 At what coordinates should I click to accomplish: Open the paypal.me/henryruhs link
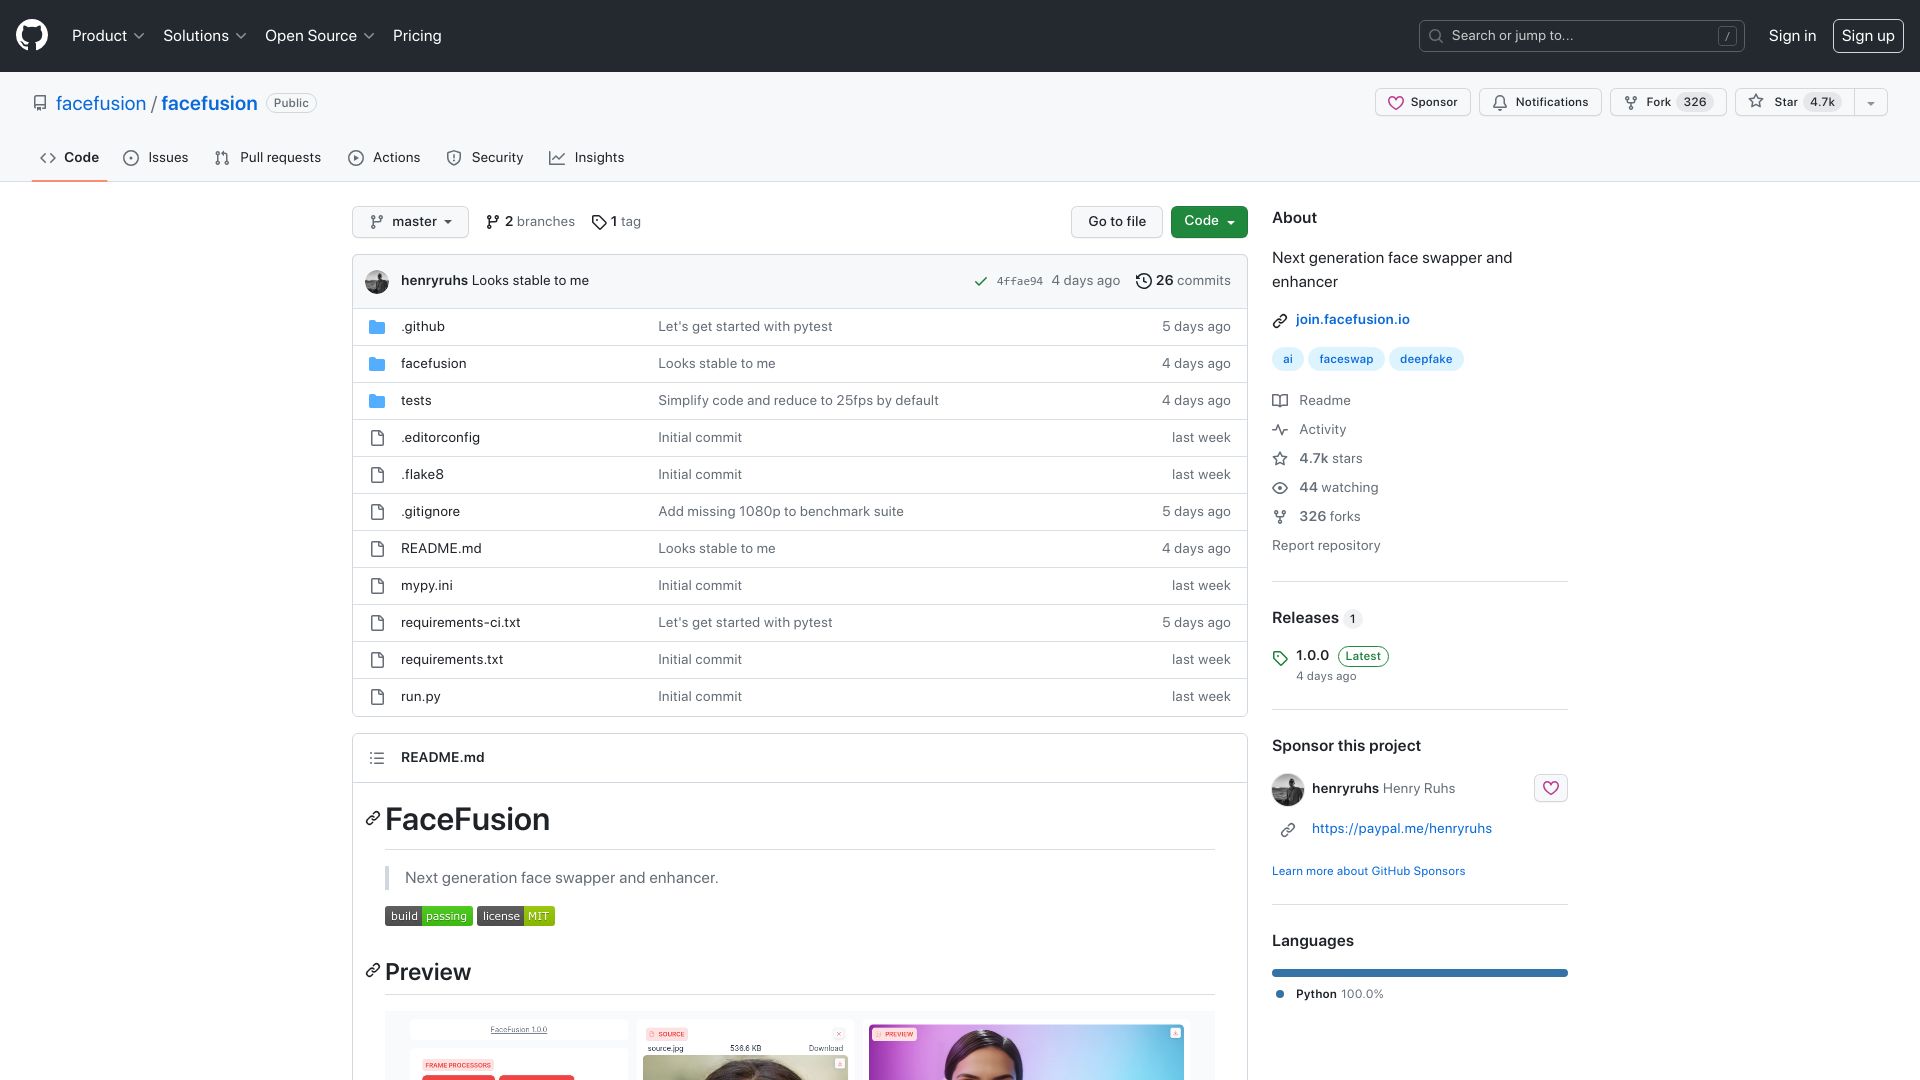[1401, 829]
